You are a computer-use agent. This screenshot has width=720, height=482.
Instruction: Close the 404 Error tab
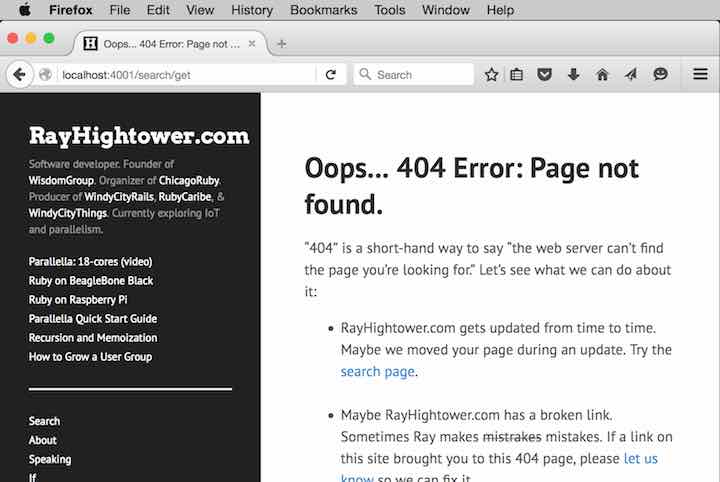coord(252,44)
